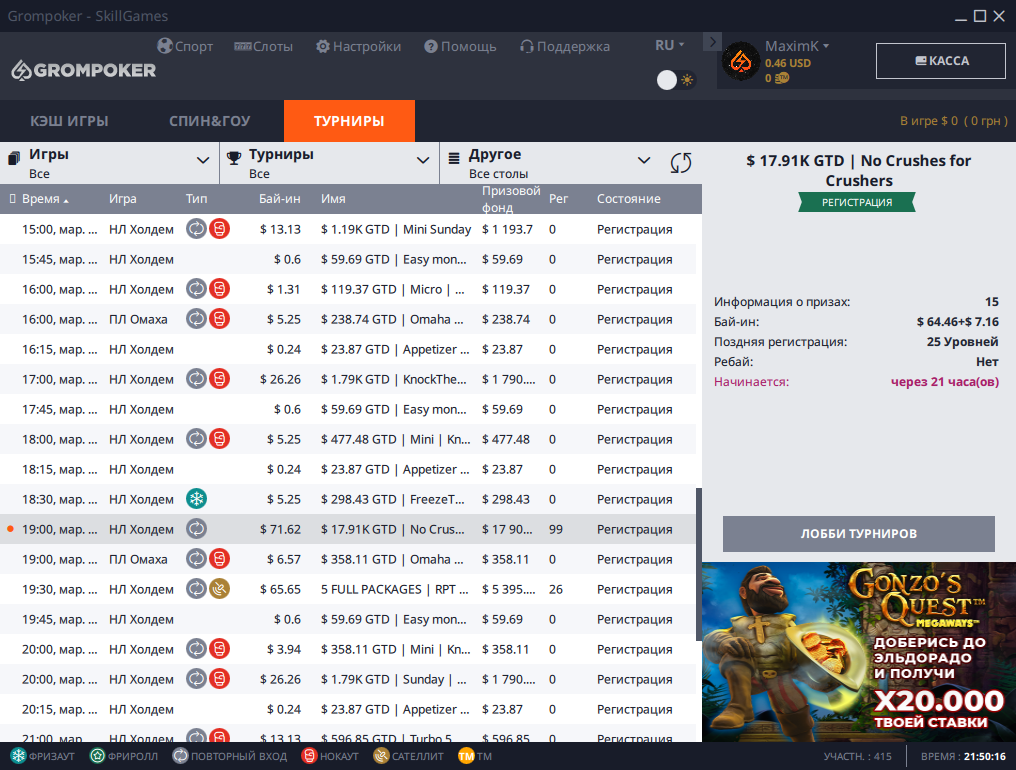Click the НОКАУТ legend icon
Screen dimensions: 1016x770
click(309, 756)
